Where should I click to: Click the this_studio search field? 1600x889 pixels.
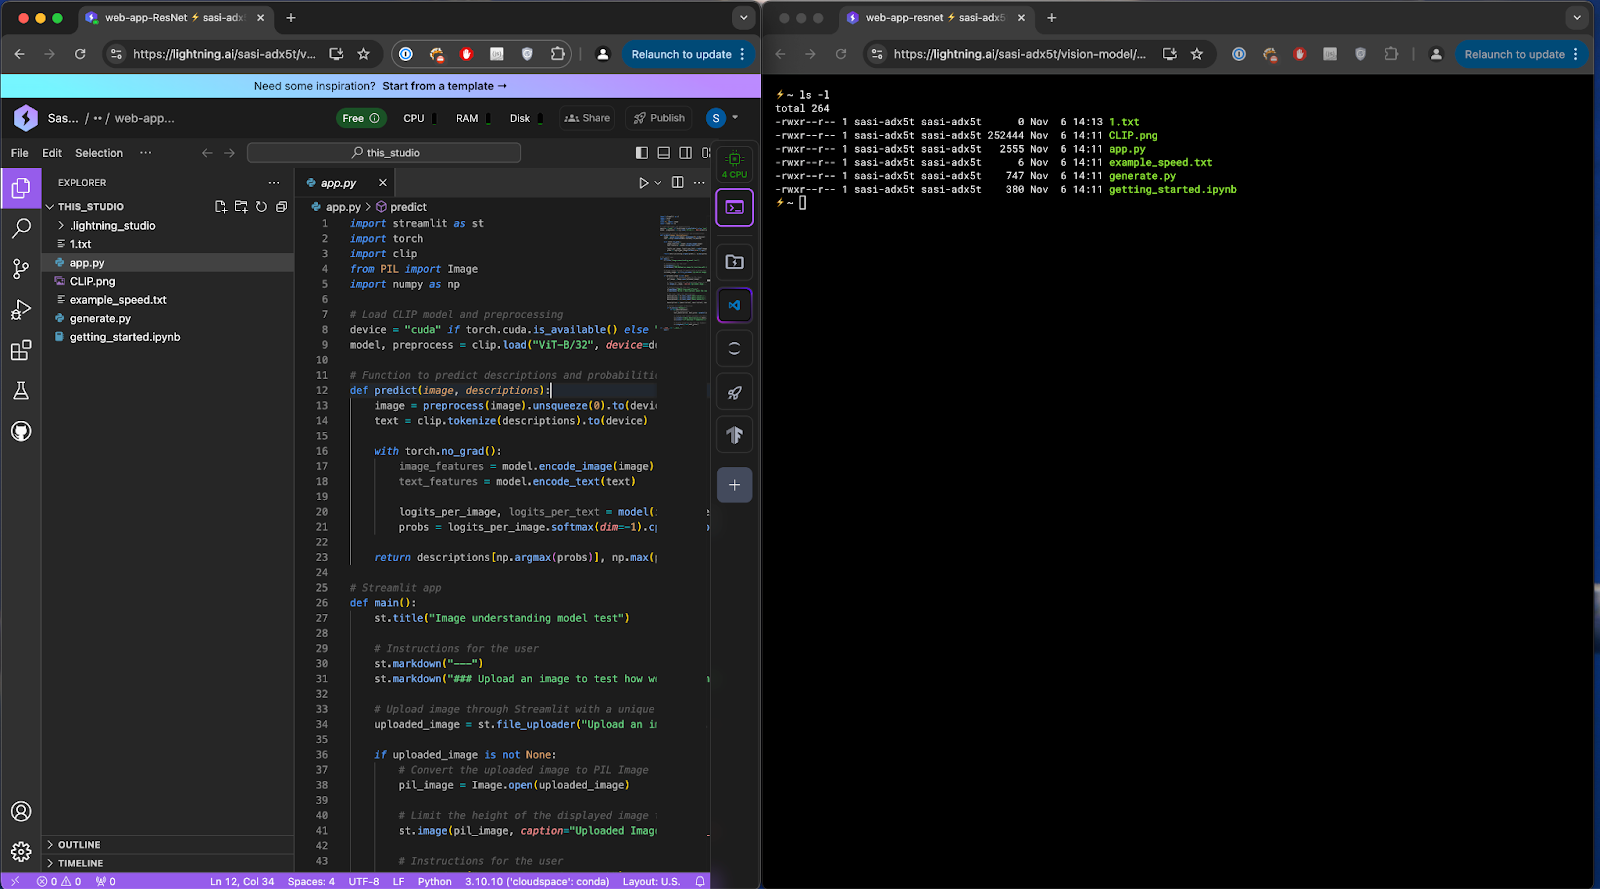384,153
